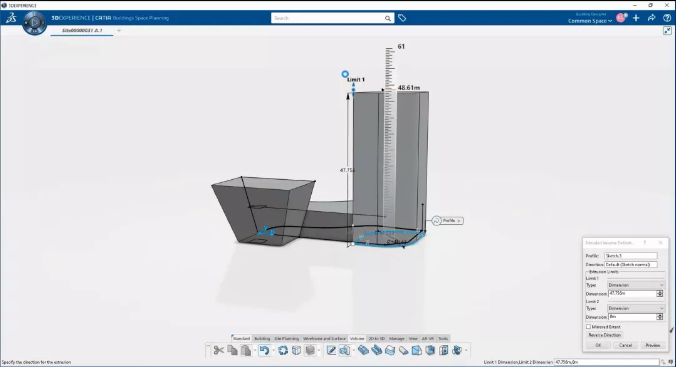Click the Limit 1 blue manipulator handle
Screen dimensions: 676x367
(x=345, y=74)
